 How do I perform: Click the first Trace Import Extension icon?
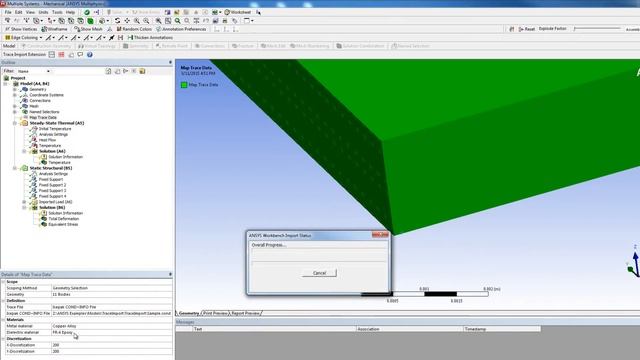coord(52,54)
